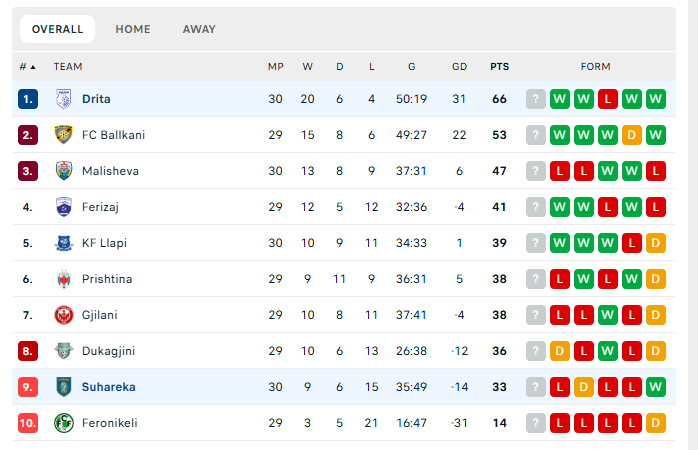Click the KF Llapi team logo

coord(64,243)
